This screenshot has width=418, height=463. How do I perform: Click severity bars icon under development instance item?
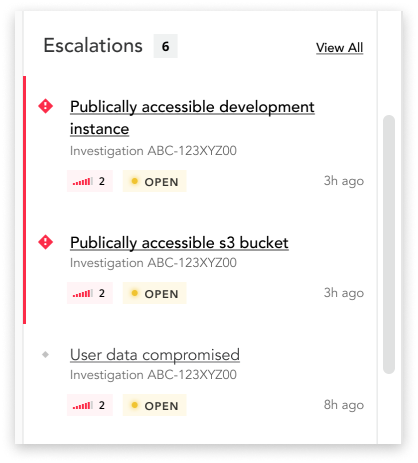(x=83, y=182)
